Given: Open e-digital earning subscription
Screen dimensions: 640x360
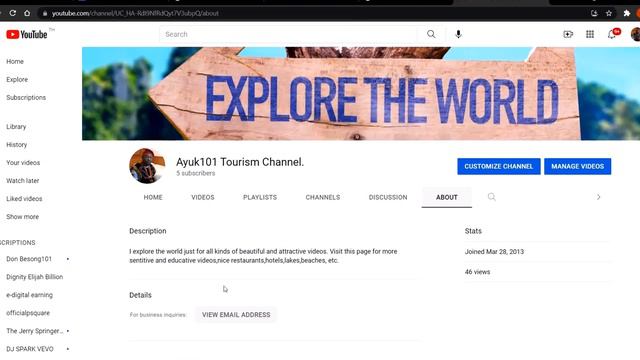Looking at the screenshot, I should point(29,295).
